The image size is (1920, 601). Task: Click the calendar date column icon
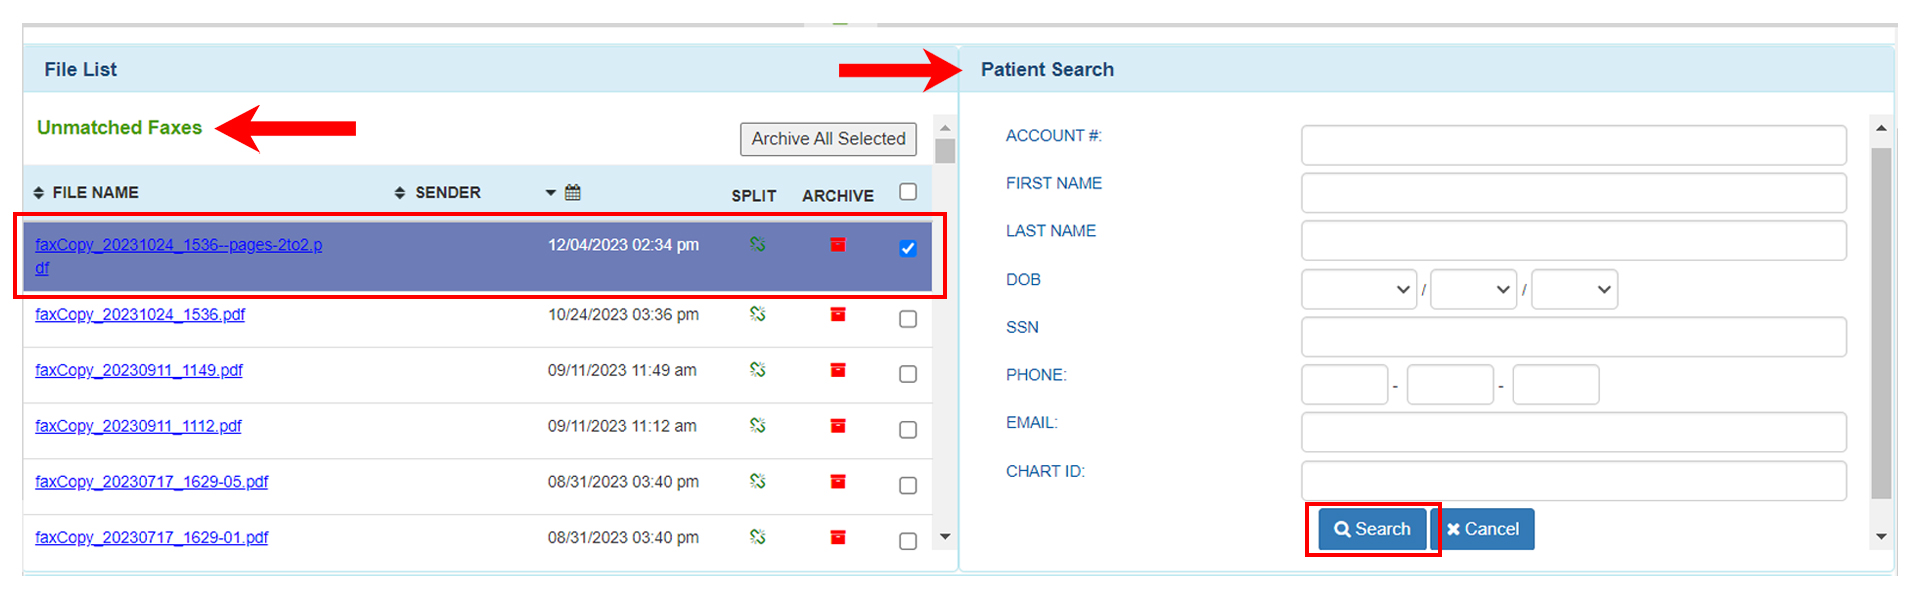(x=572, y=192)
